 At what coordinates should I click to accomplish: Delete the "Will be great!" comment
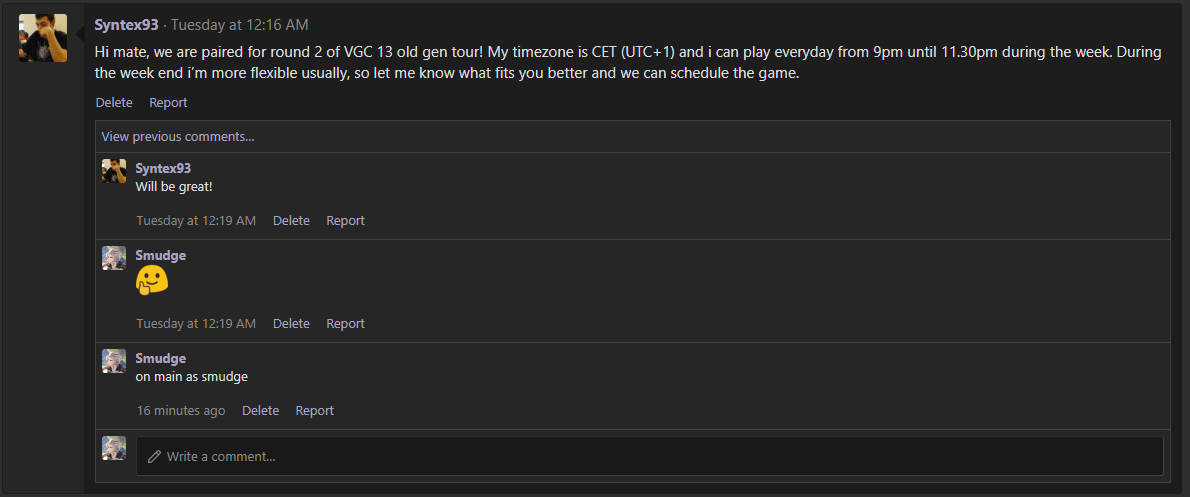(291, 220)
